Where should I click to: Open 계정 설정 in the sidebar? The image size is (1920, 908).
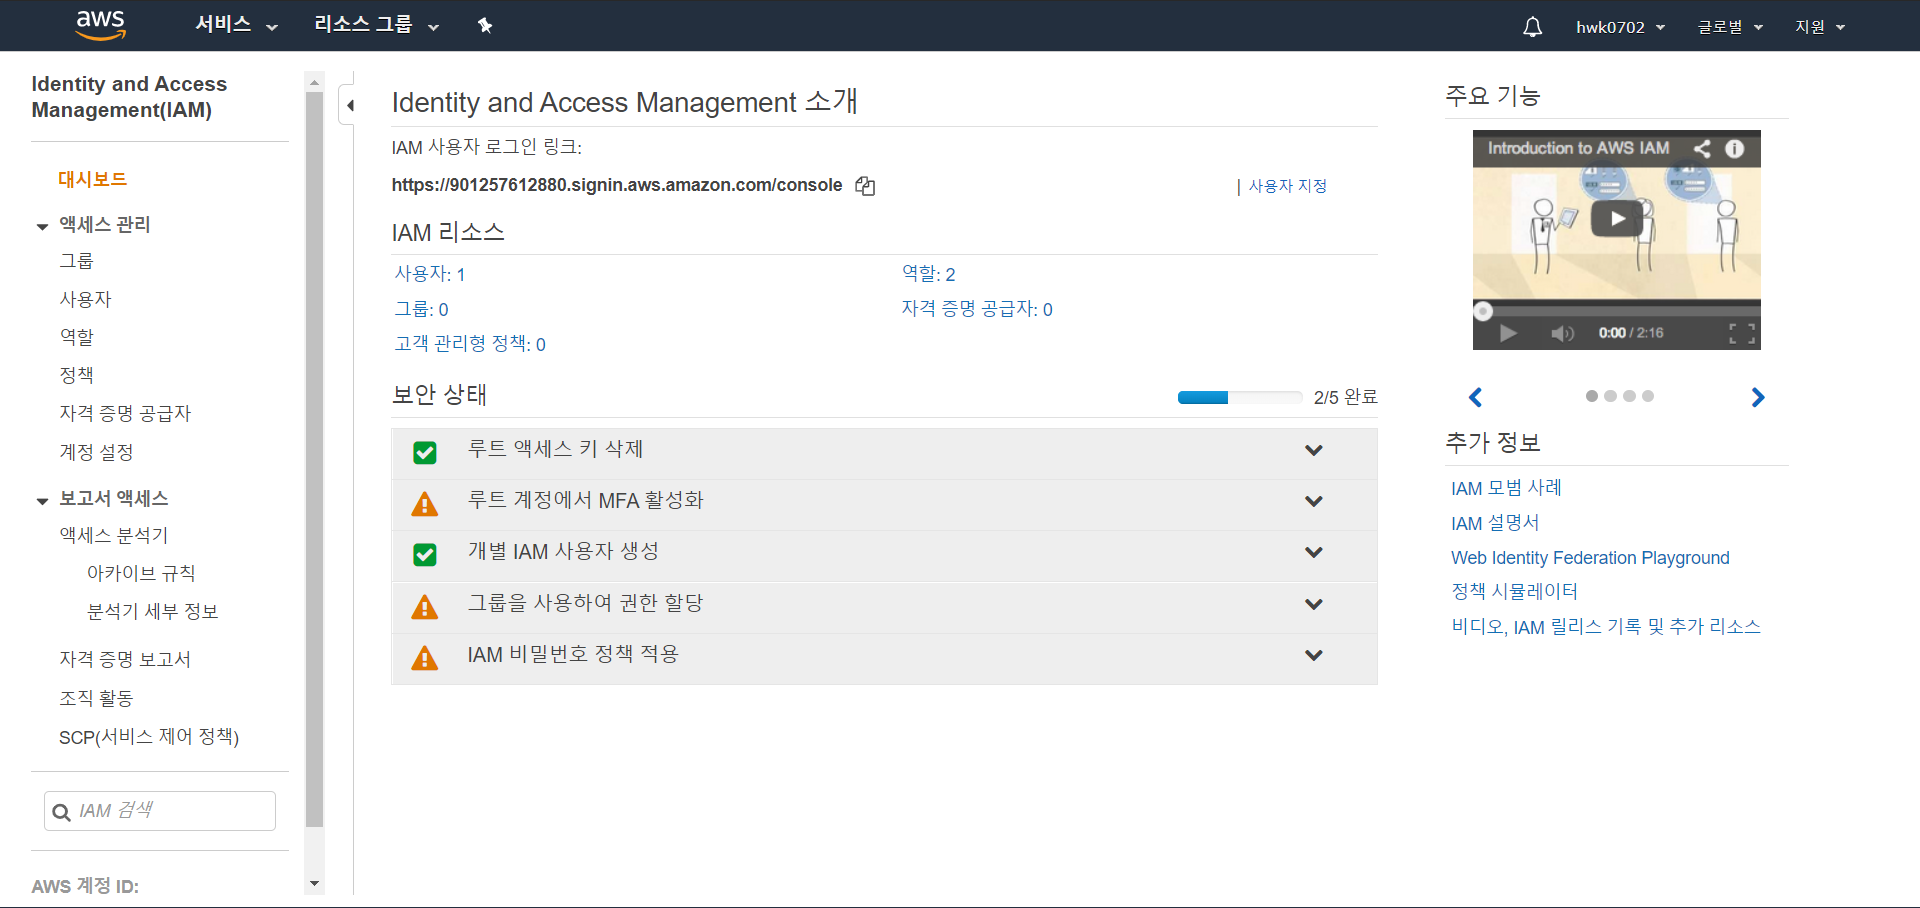[96, 452]
